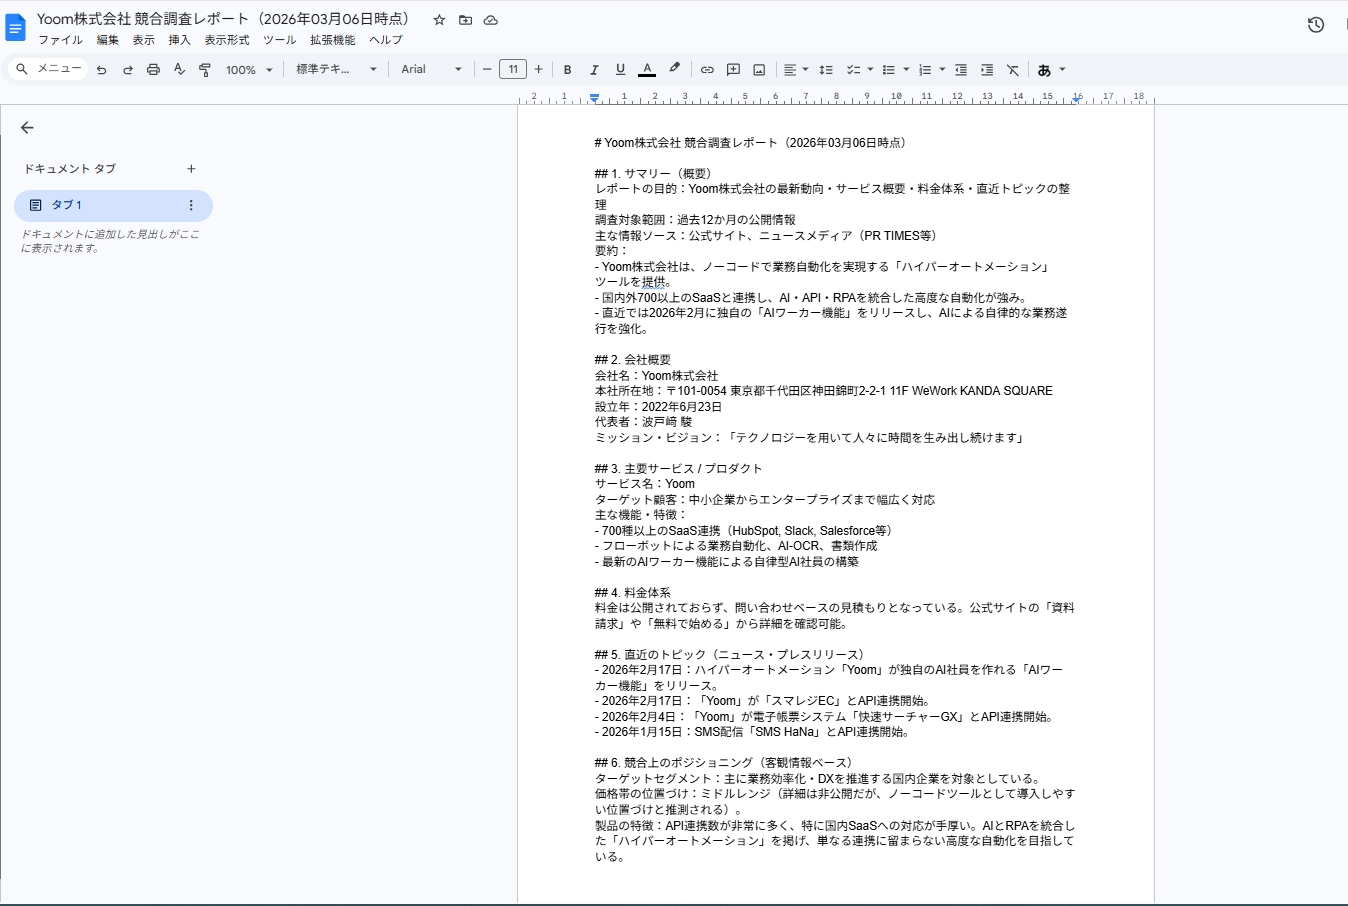
Task: Apply a checklist
Action: pos(853,70)
